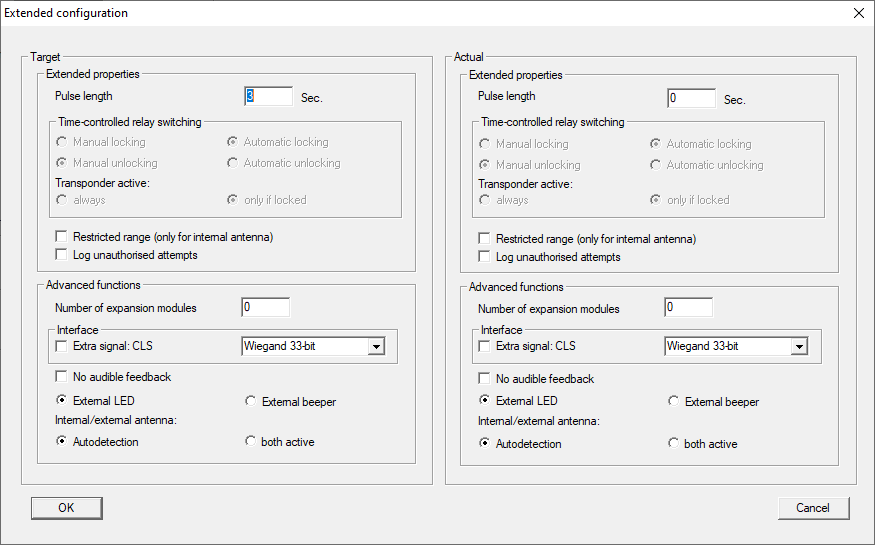Expand the Actual Wiegand 33-bit dropdown

pos(799,347)
